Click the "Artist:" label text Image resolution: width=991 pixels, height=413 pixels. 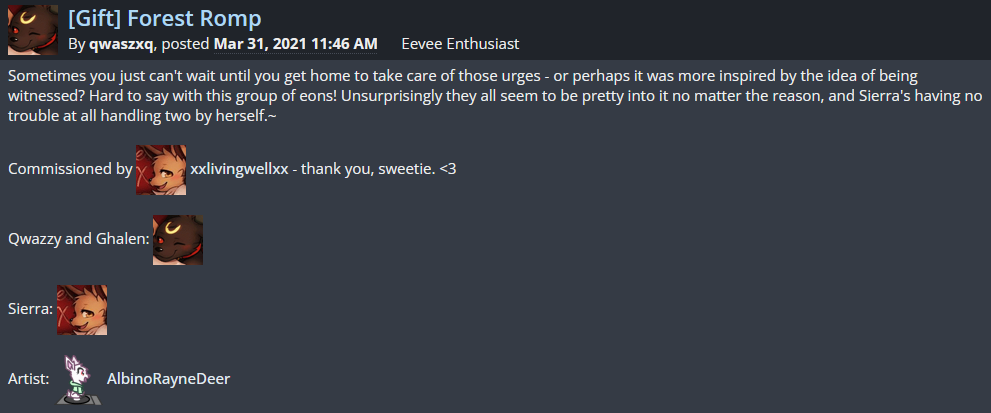coord(28,379)
